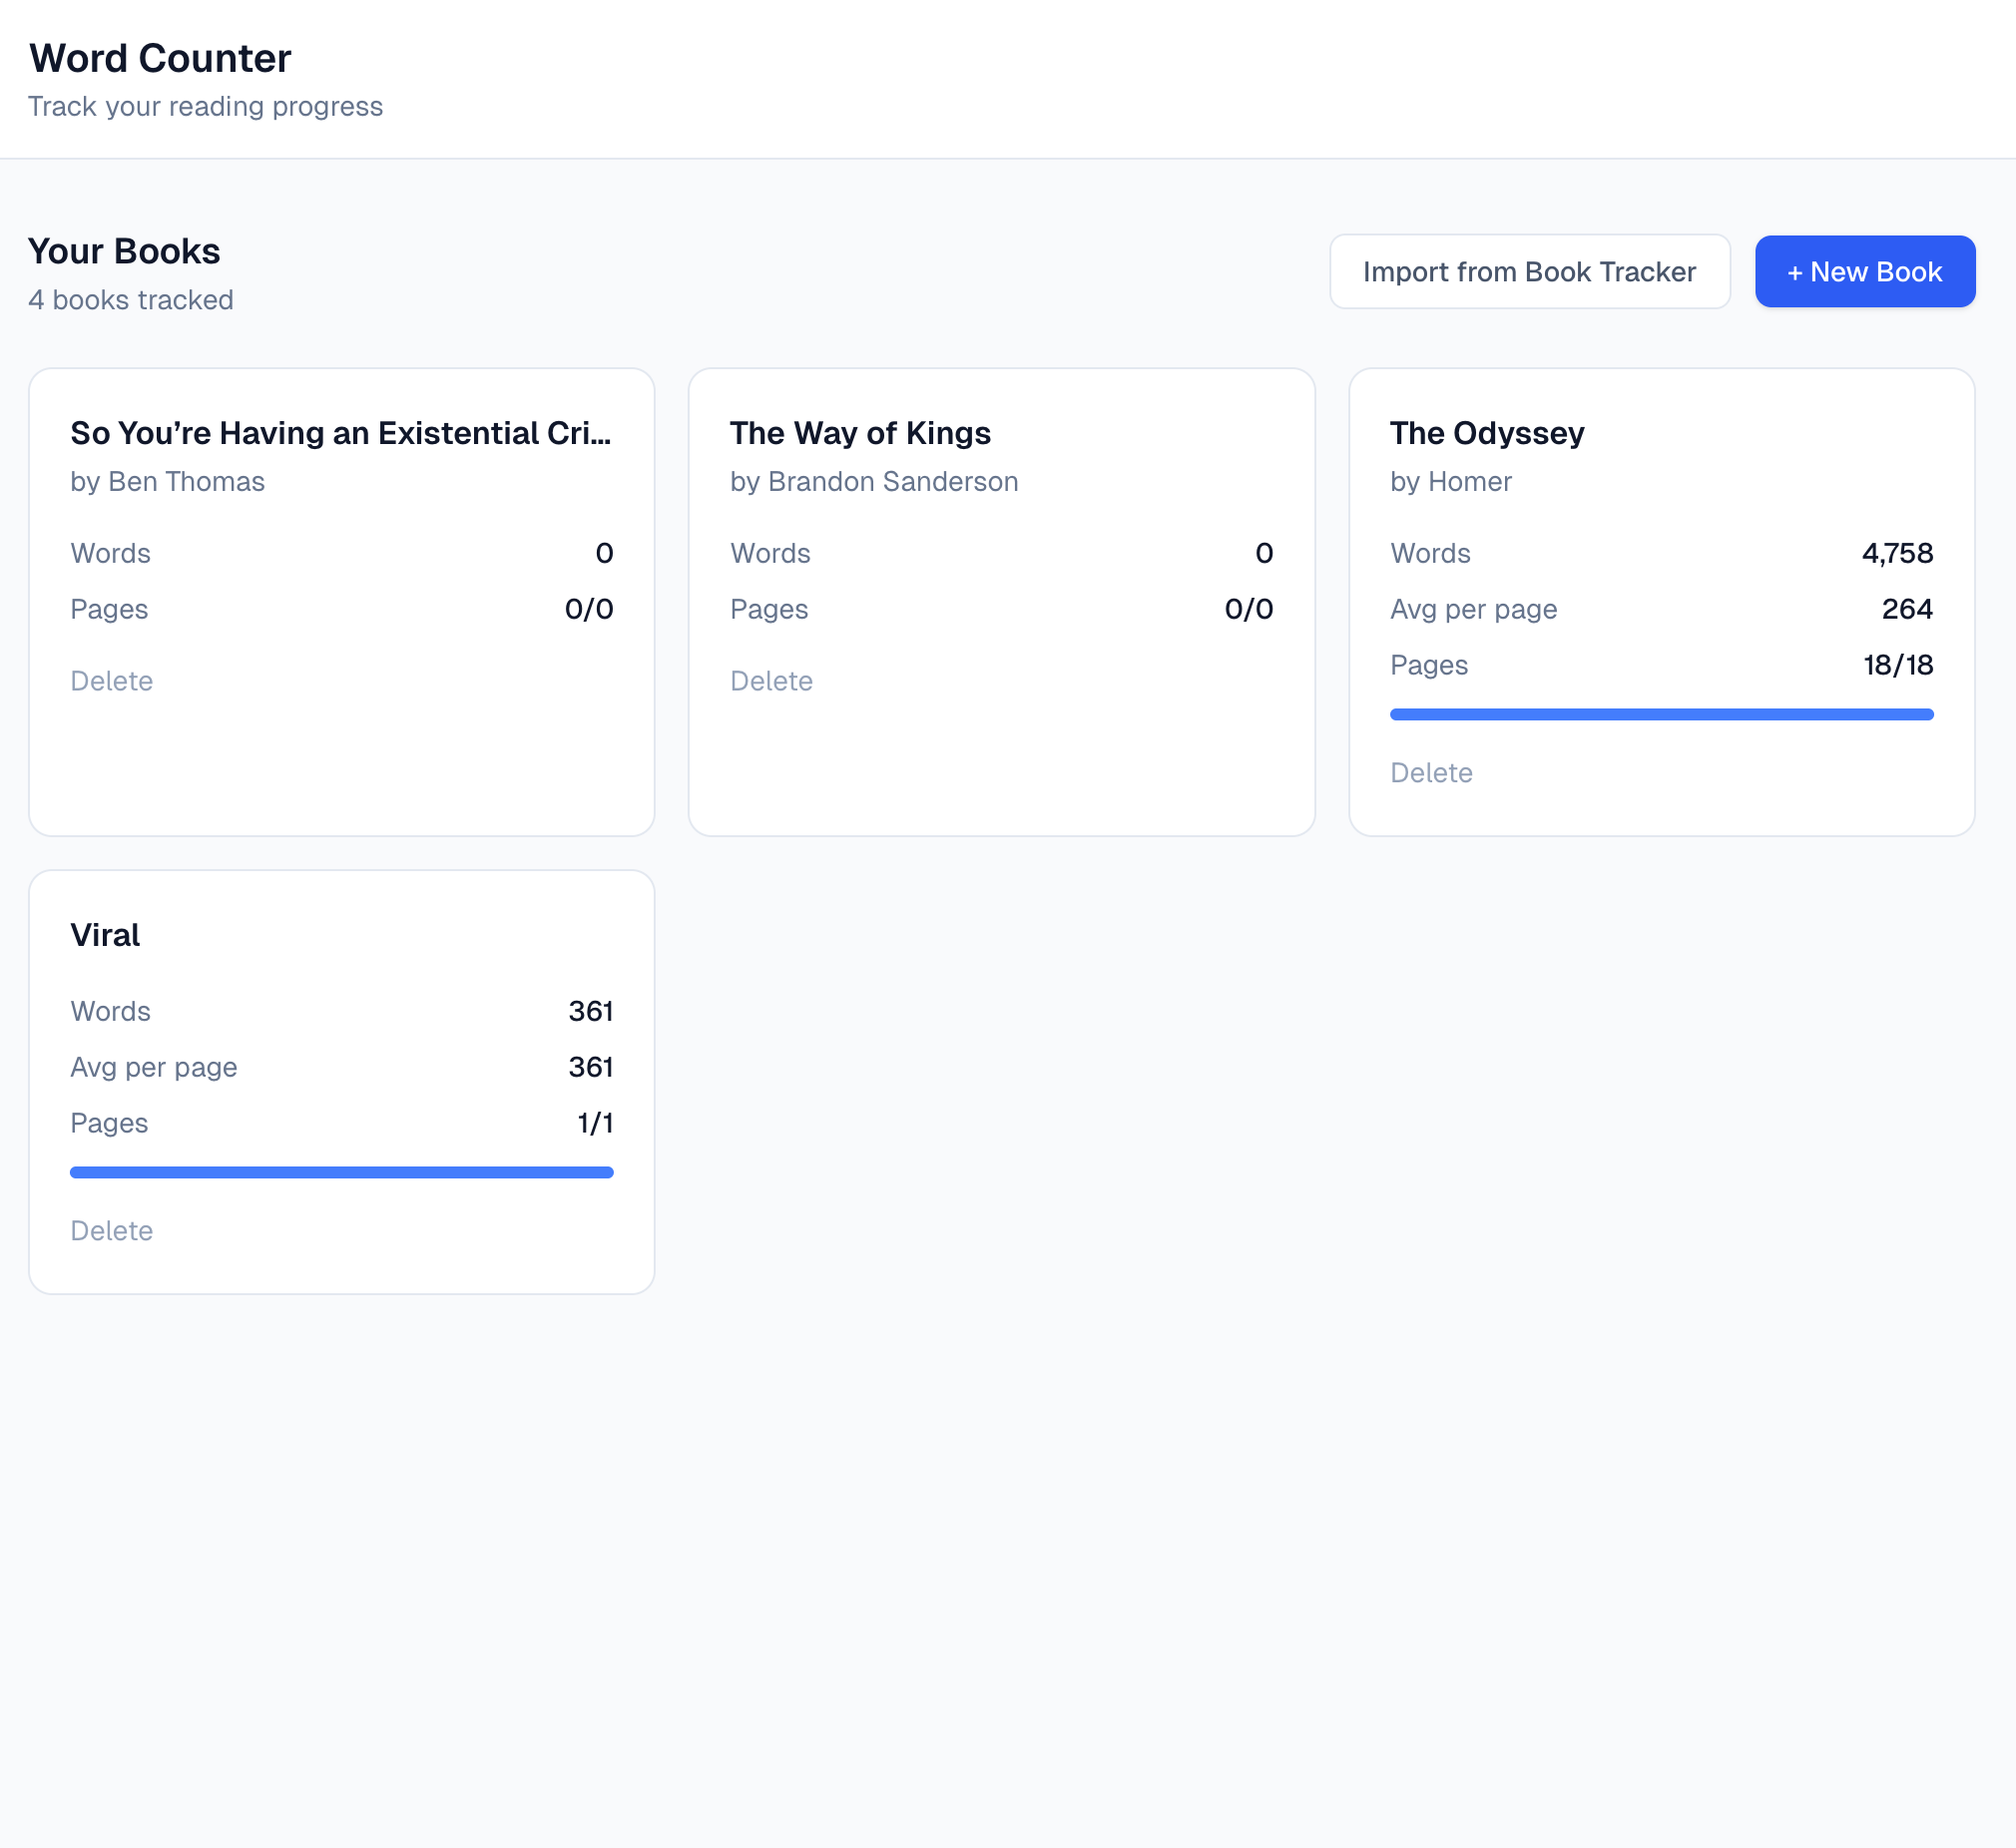The width and height of the screenshot is (2016, 1848).
Task: Click Viral pages value 1/1
Action: [x=595, y=1123]
